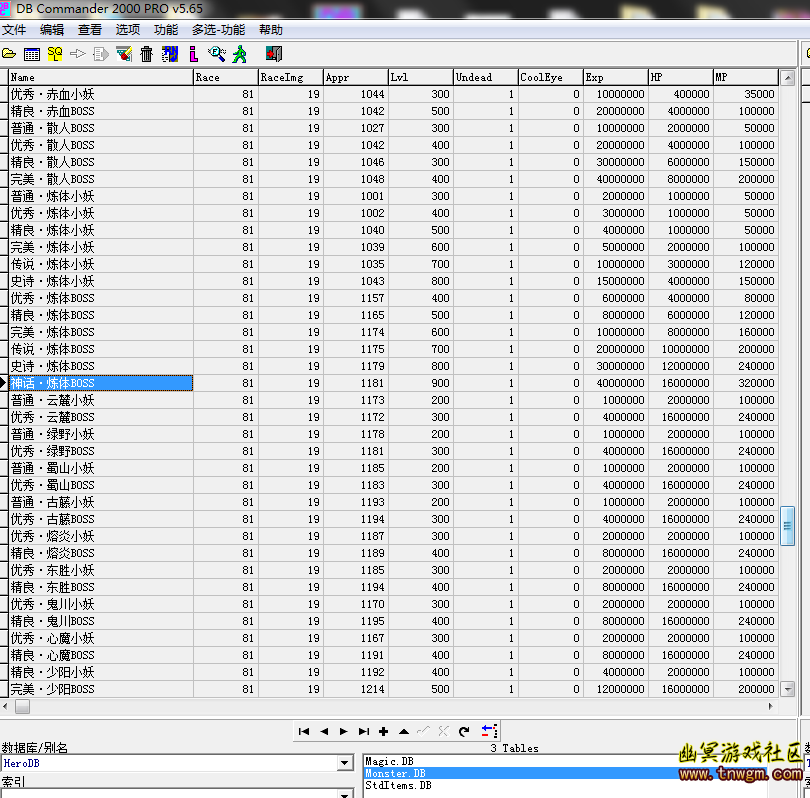810x798 pixels.
Task: Click the MP column header
Action: (x=746, y=77)
